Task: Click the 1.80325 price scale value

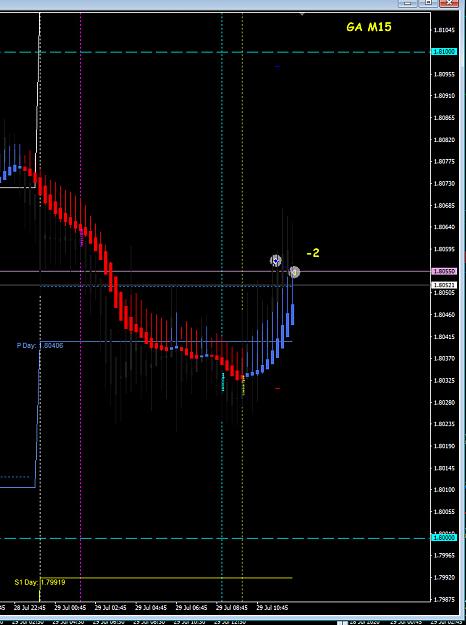Action: 444,381
